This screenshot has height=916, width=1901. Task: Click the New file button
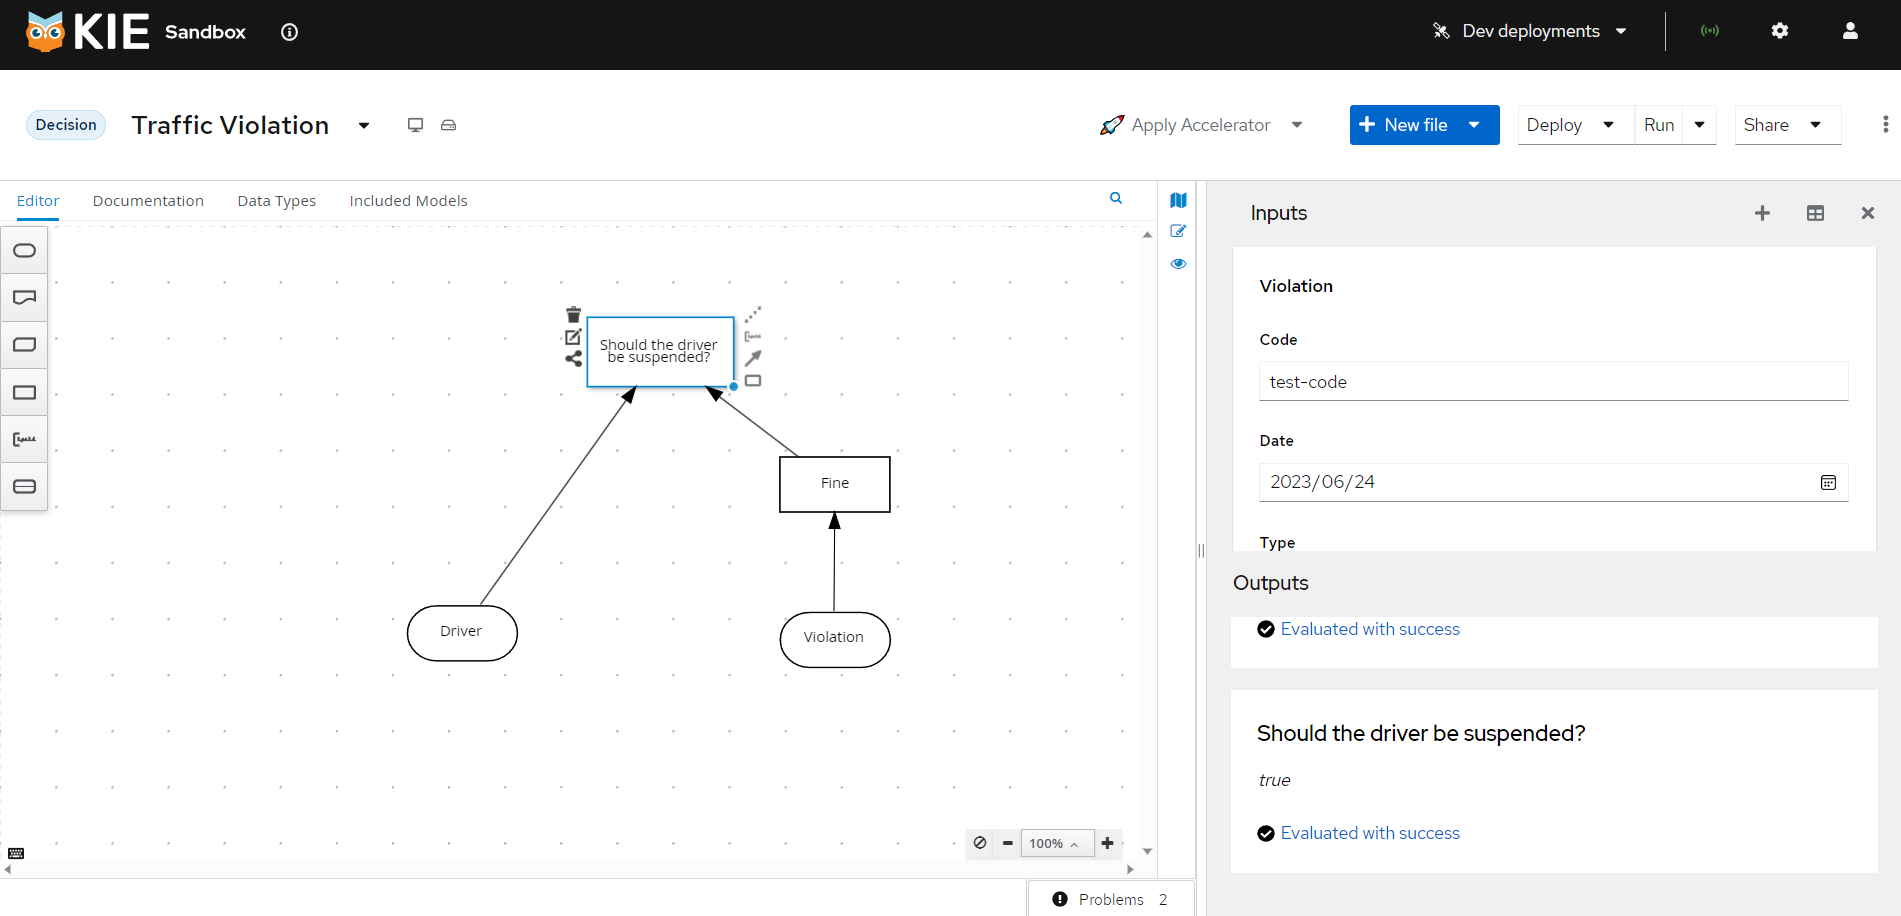(x=1403, y=125)
